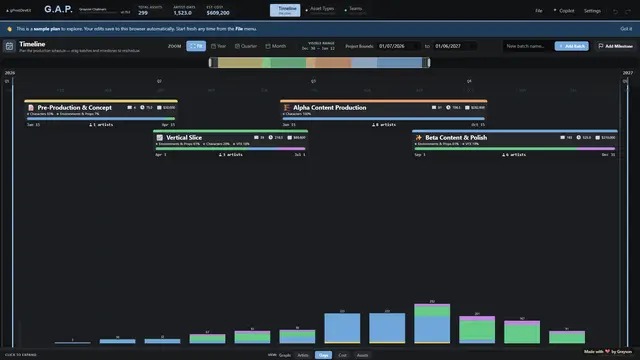
Task: Switch to the Teams tab
Action: point(353,10)
